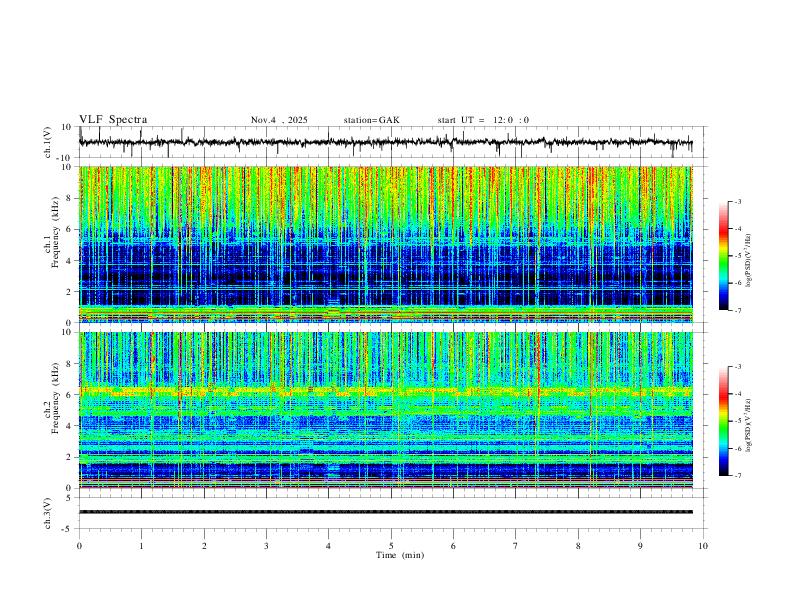Select the "start UT = 12:0 :0" text

(x=483, y=120)
